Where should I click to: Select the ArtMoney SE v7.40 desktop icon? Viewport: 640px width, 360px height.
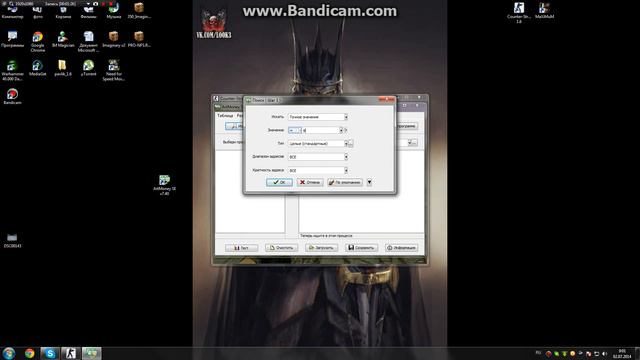pos(164,185)
